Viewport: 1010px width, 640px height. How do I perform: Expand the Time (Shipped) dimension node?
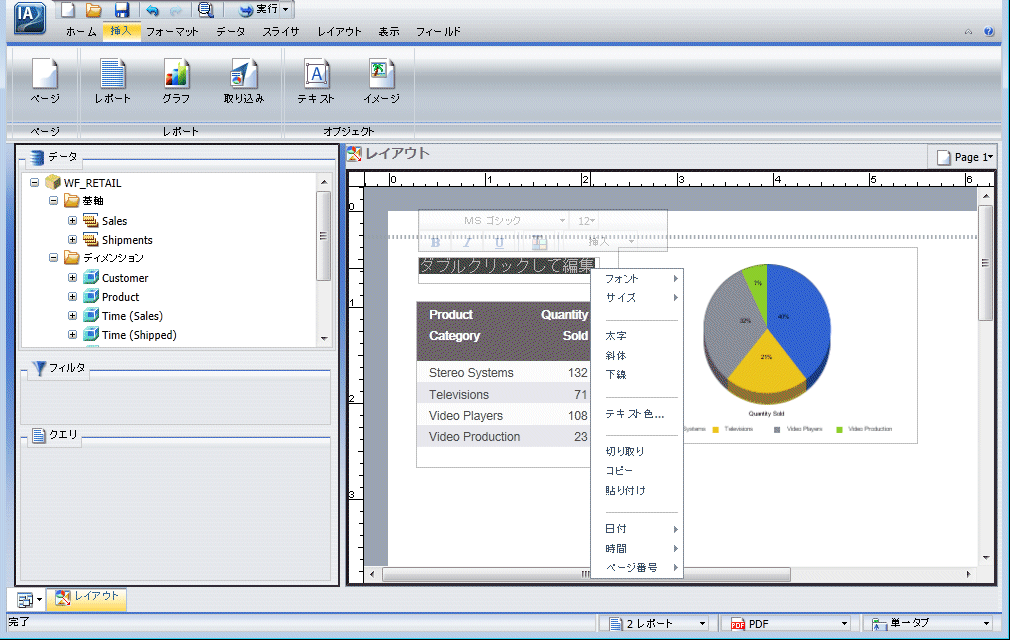(x=72, y=335)
